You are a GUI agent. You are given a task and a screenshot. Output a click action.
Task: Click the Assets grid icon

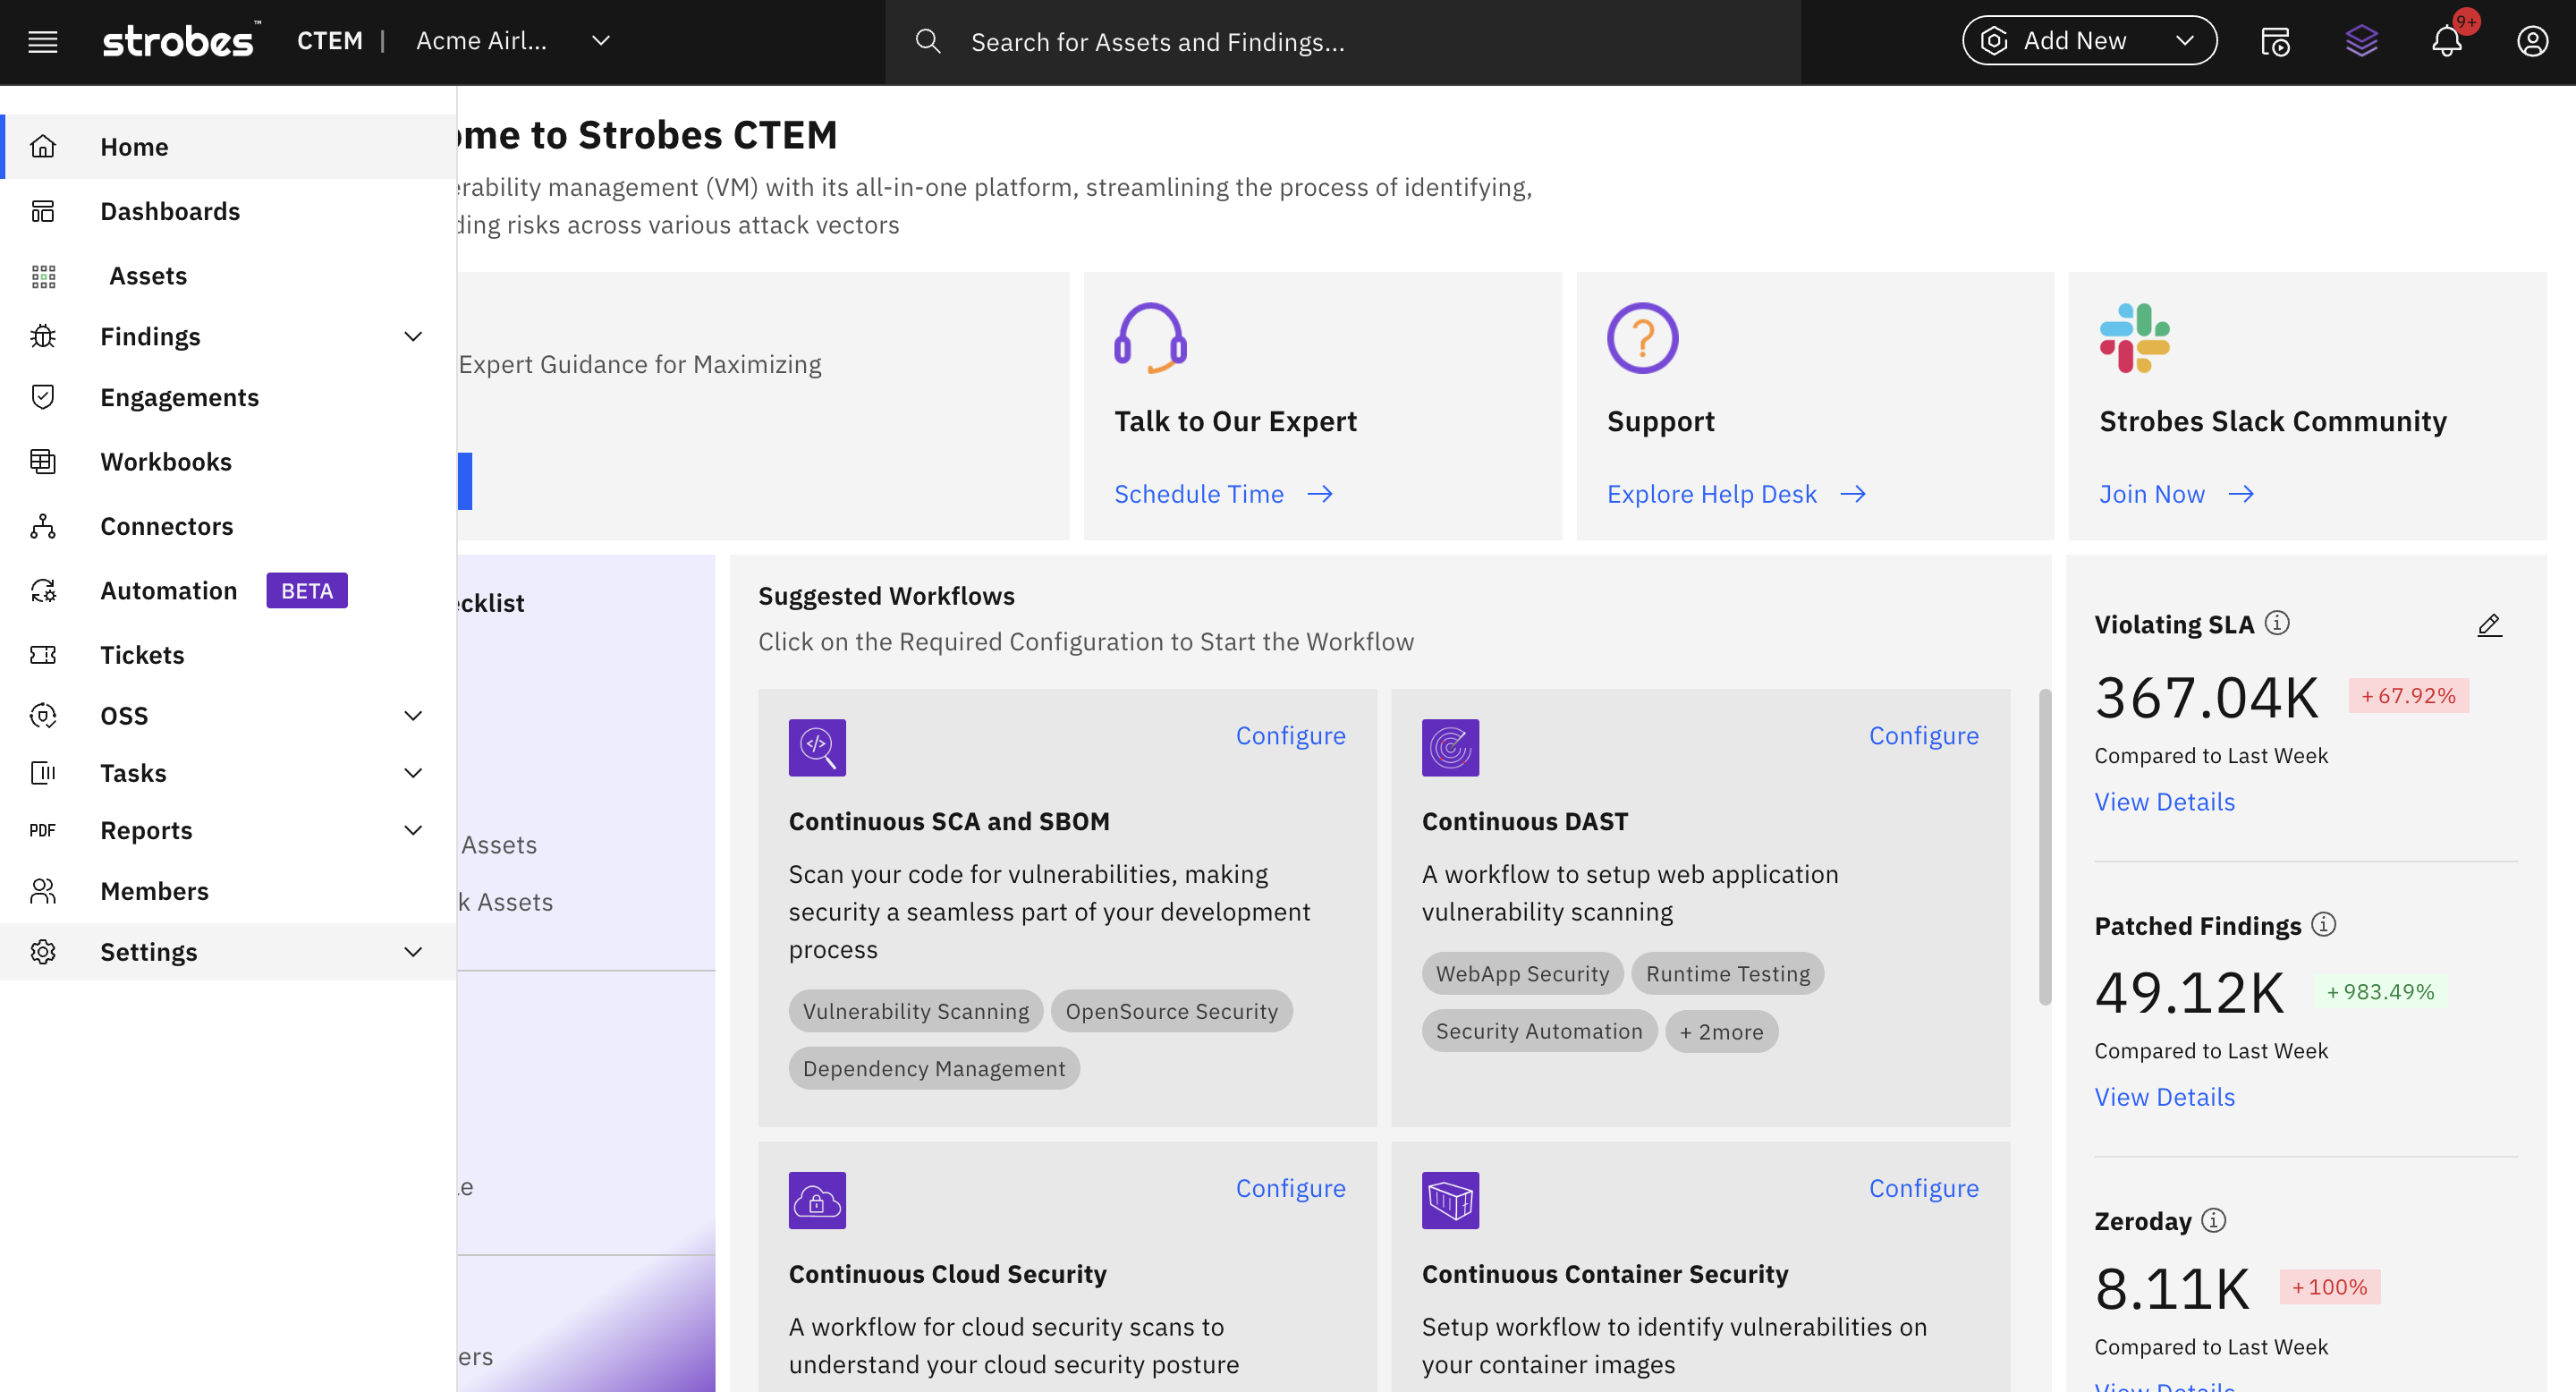(x=43, y=276)
